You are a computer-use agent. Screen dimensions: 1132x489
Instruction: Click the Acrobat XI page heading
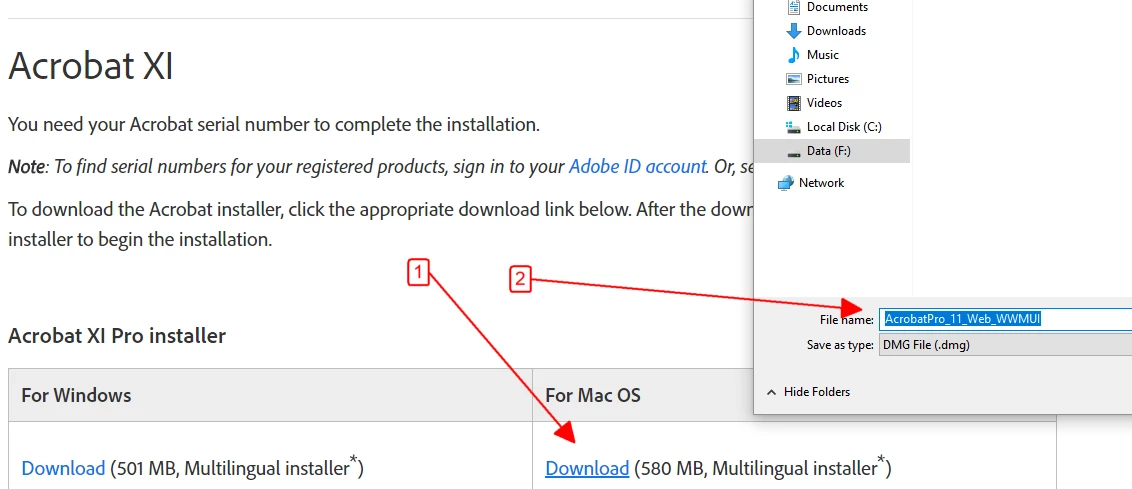point(90,66)
